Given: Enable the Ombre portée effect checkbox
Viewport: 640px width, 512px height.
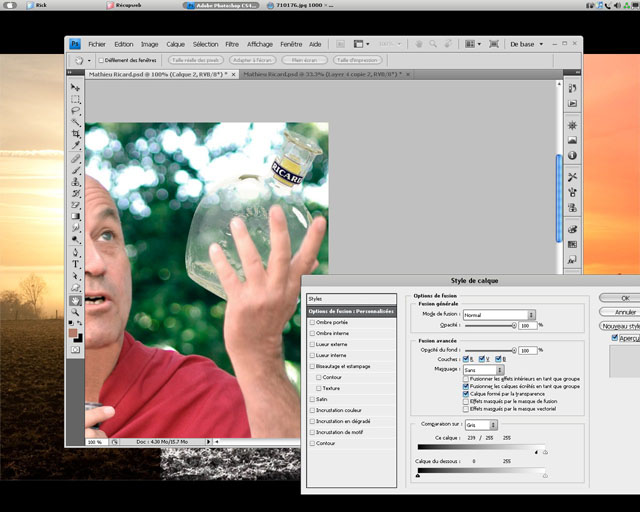Looking at the screenshot, I should coord(312,322).
